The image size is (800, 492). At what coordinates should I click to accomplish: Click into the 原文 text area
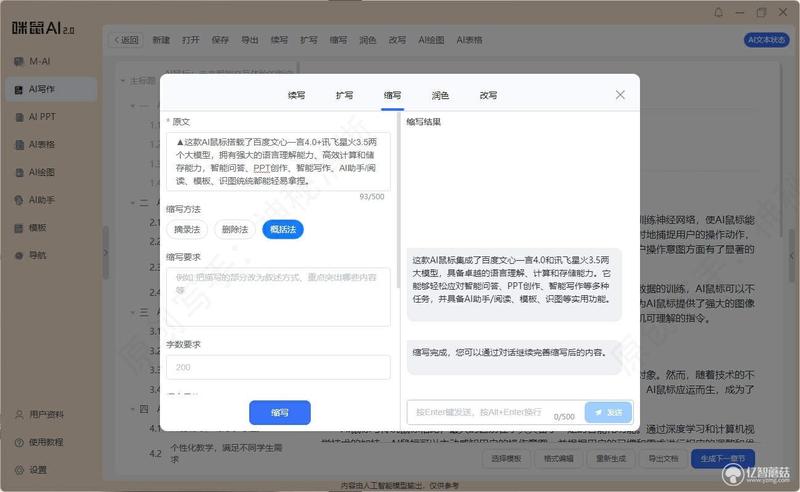pos(278,161)
